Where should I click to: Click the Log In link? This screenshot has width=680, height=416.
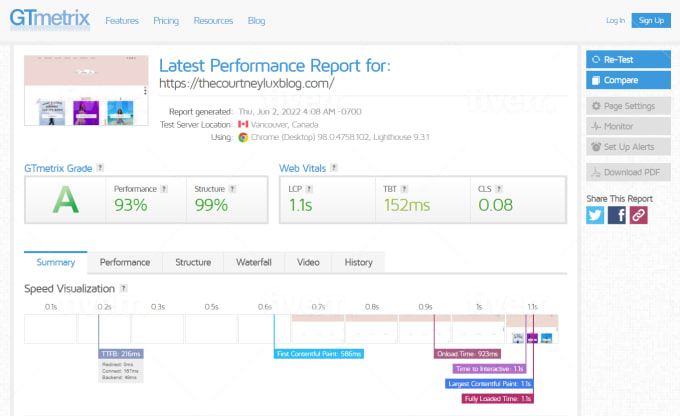click(x=615, y=20)
